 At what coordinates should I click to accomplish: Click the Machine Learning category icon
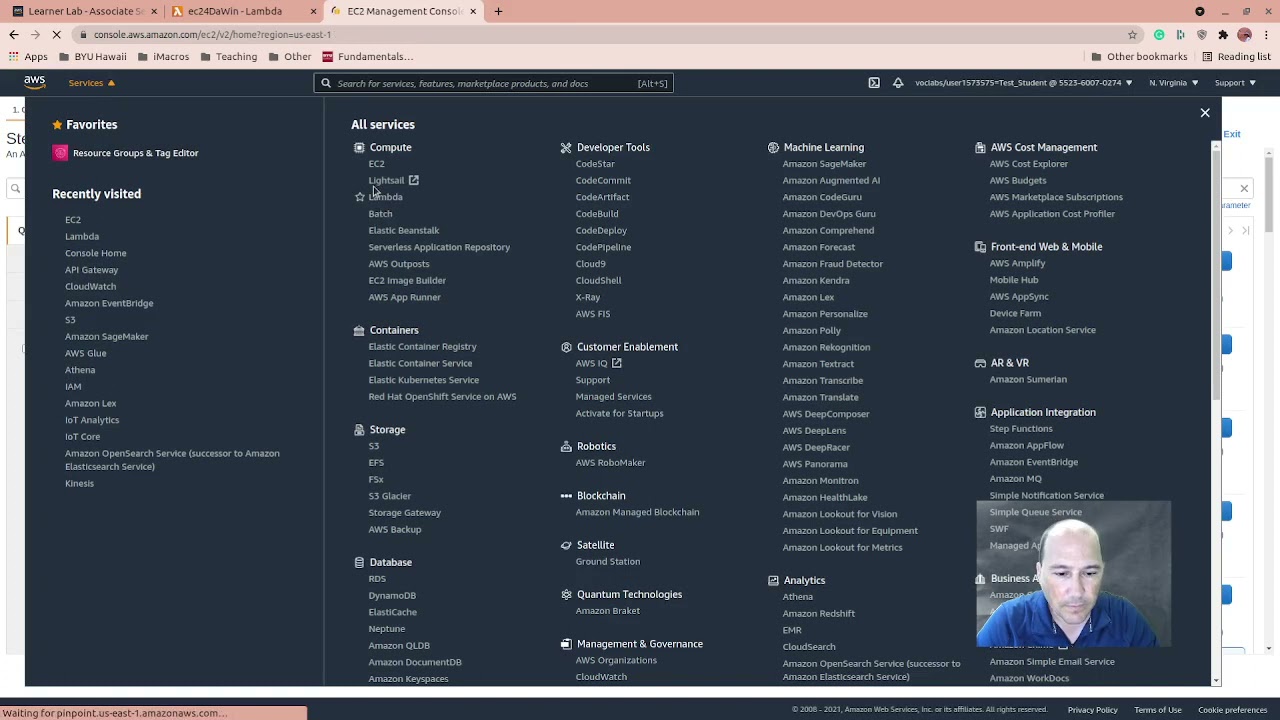point(773,147)
